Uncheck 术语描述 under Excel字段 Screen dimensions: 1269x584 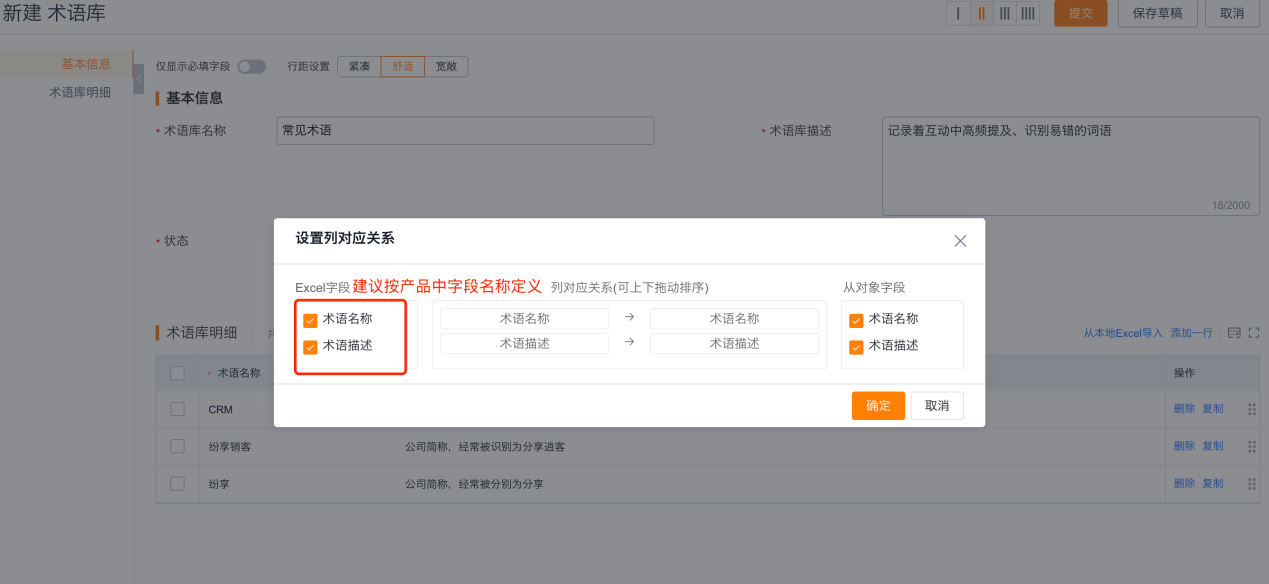tap(310, 347)
